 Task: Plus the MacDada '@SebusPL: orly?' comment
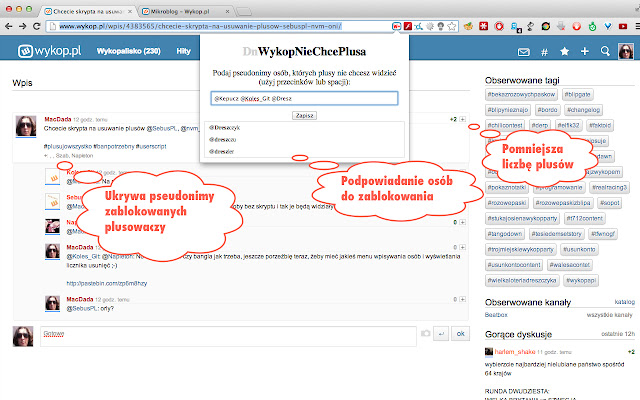click(462, 299)
